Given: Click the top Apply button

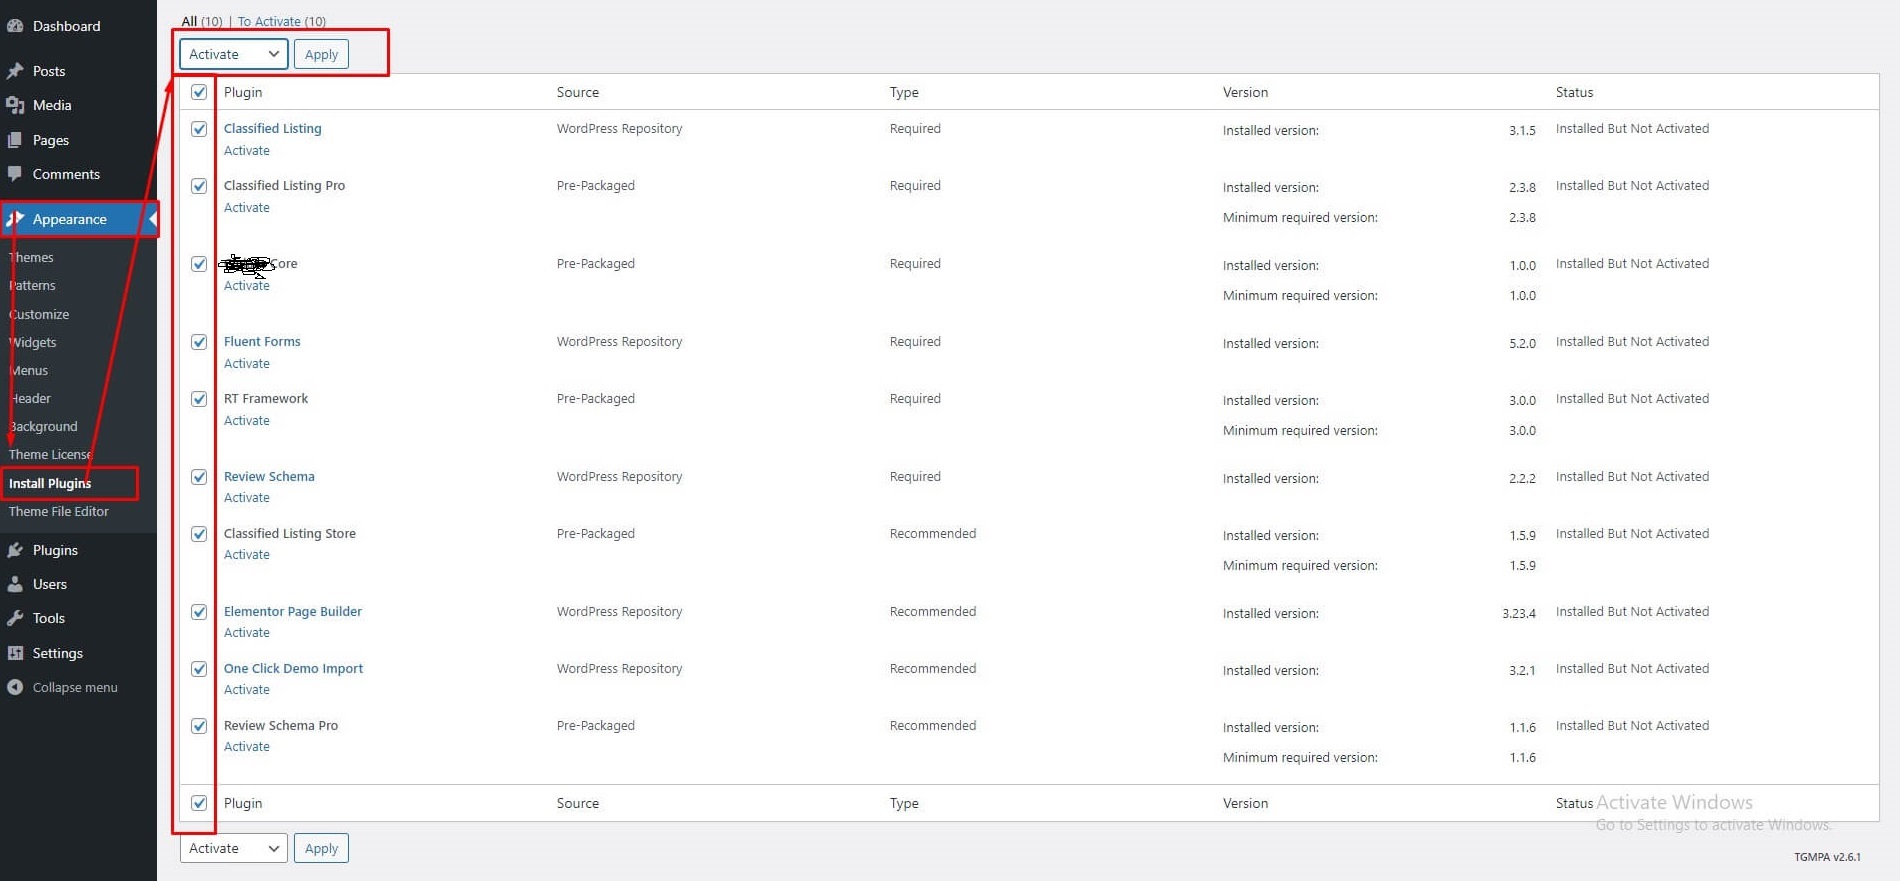Looking at the screenshot, I should (321, 54).
